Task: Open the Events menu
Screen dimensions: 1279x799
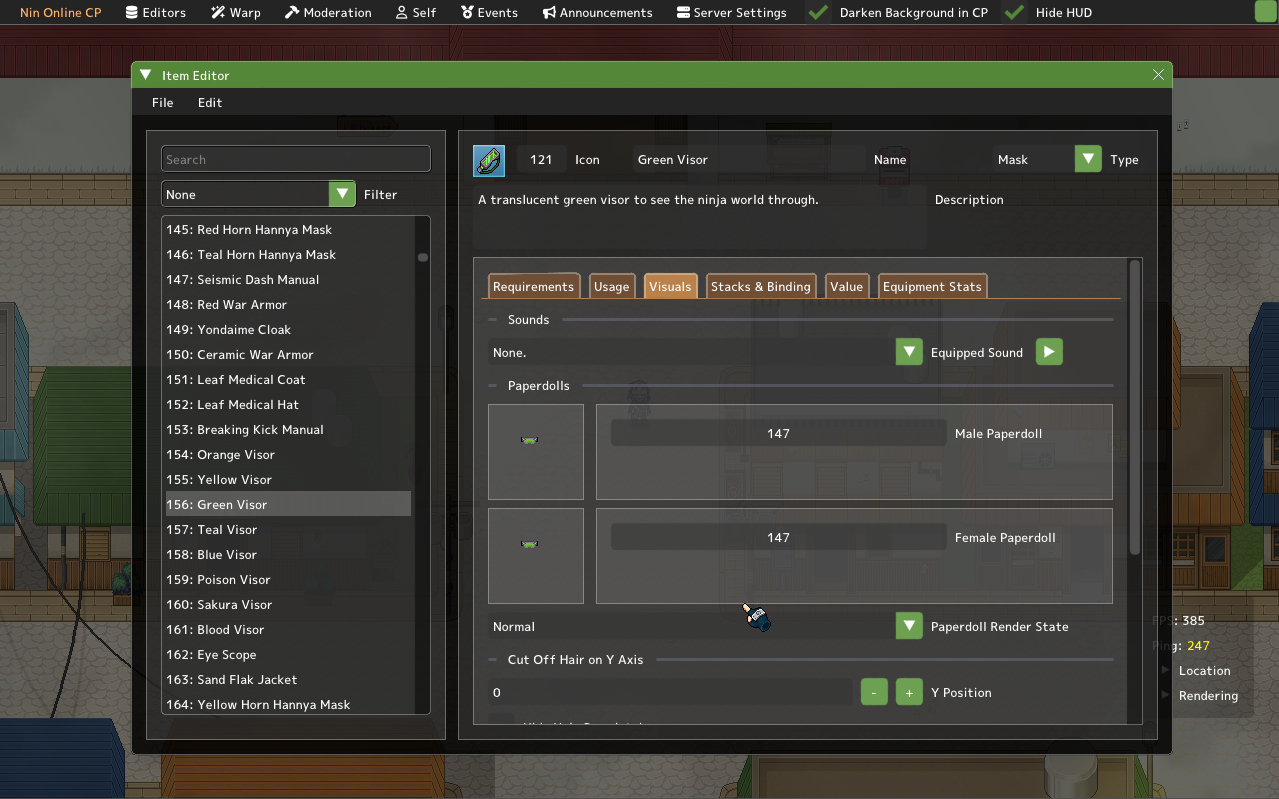Action: pos(489,13)
